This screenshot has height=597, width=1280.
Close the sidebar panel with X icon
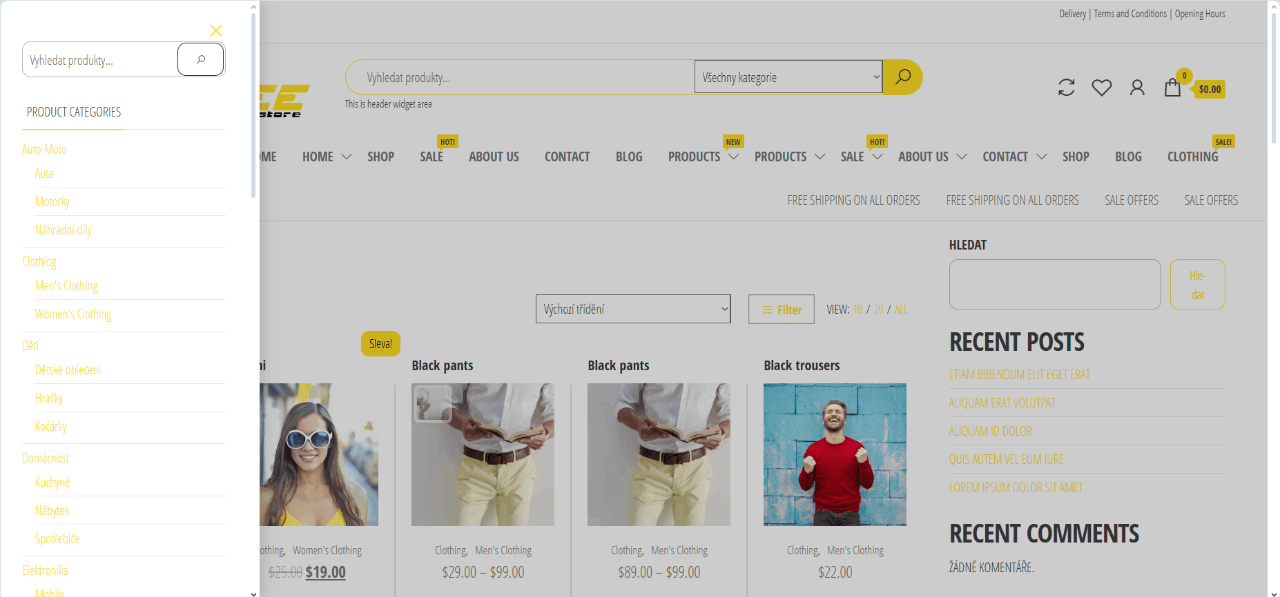coord(216,31)
